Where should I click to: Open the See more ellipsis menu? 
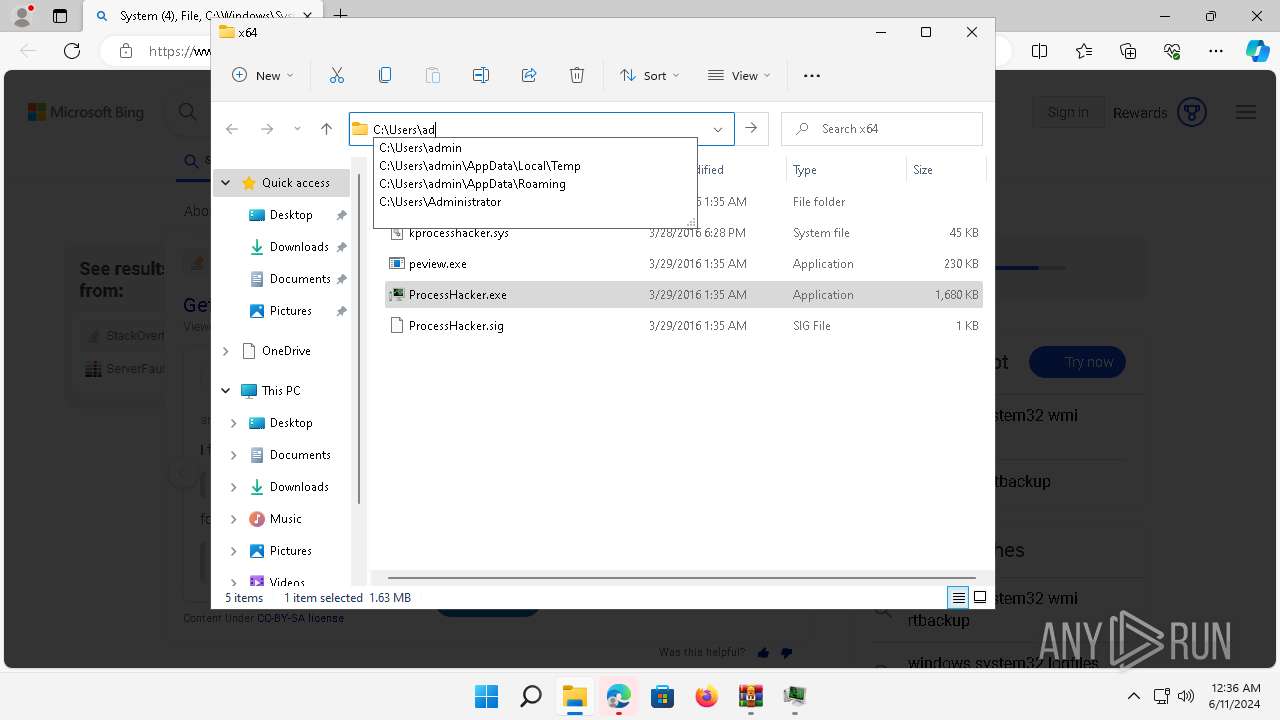(812, 75)
